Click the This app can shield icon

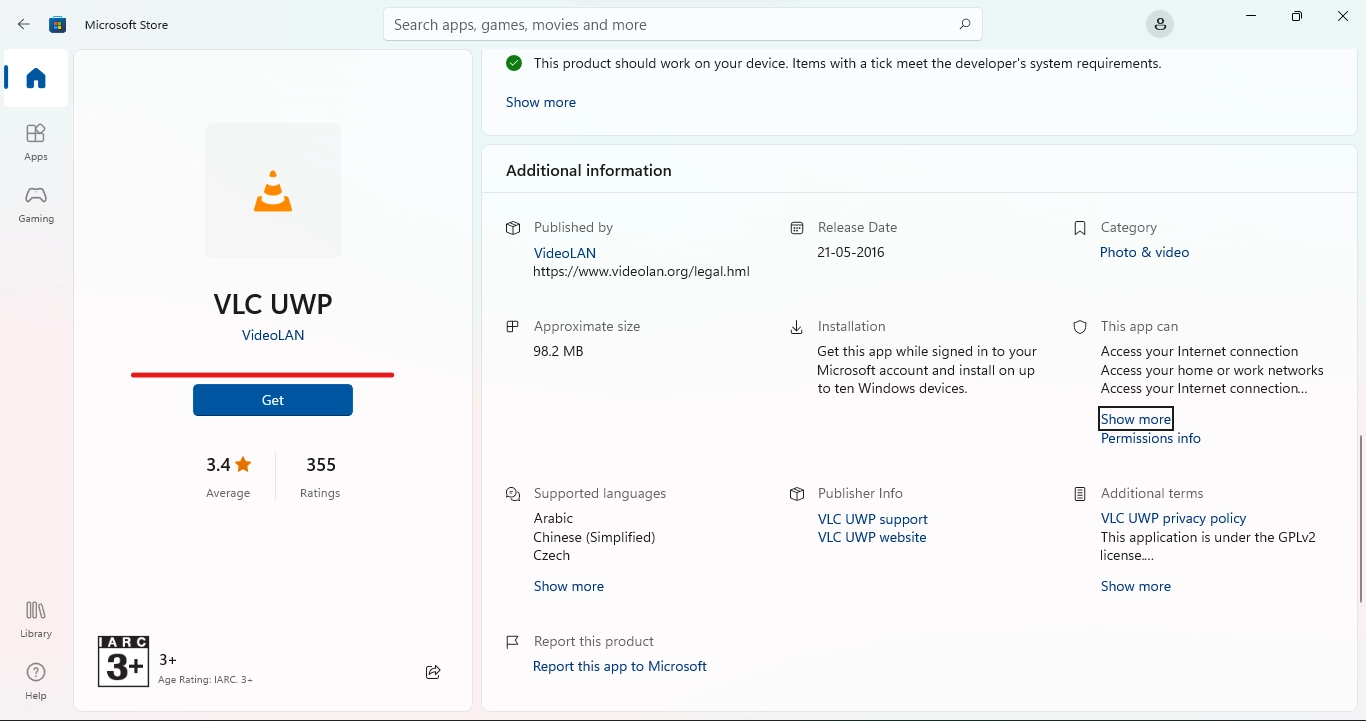(1080, 327)
